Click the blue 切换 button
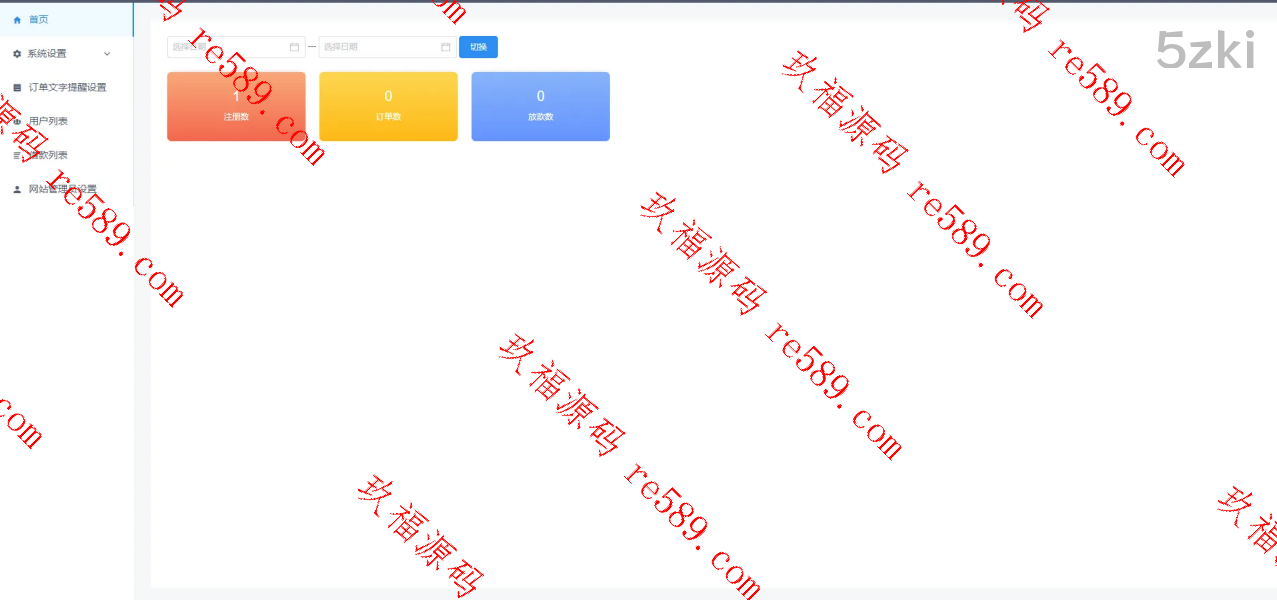The height and width of the screenshot is (600, 1277). coord(478,47)
